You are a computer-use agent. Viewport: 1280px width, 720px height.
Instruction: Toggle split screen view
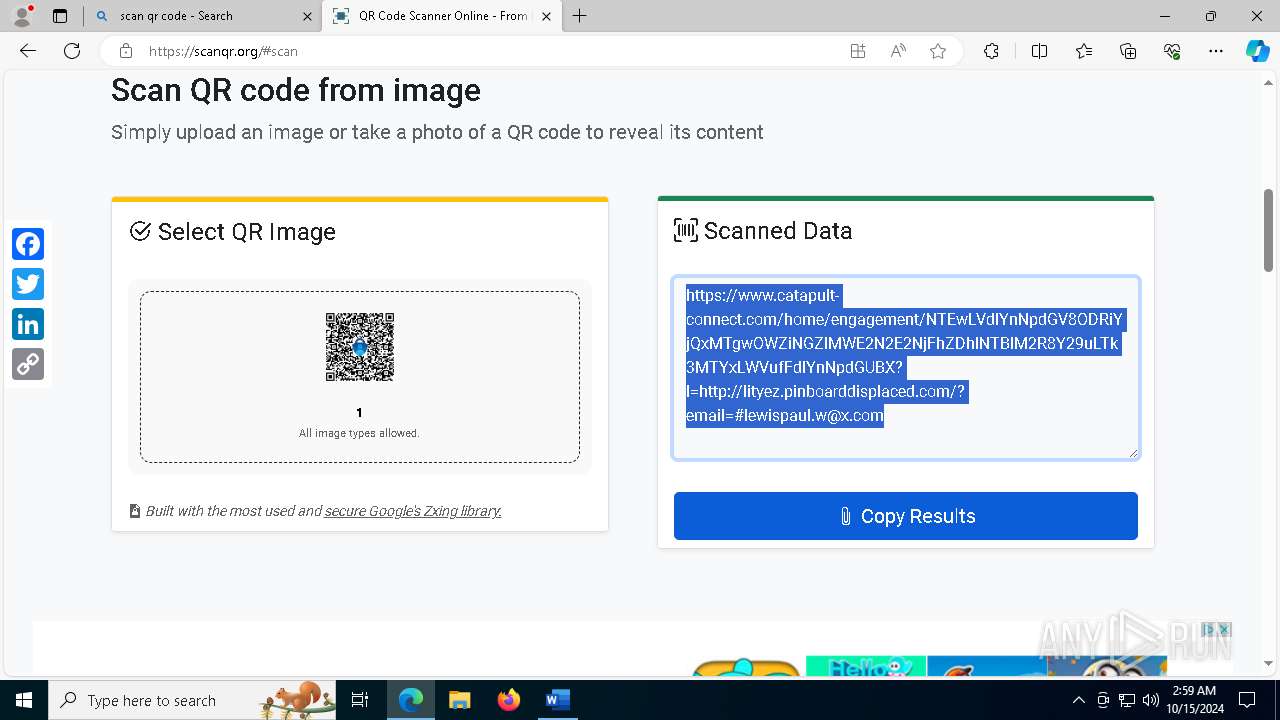tap(1039, 51)
